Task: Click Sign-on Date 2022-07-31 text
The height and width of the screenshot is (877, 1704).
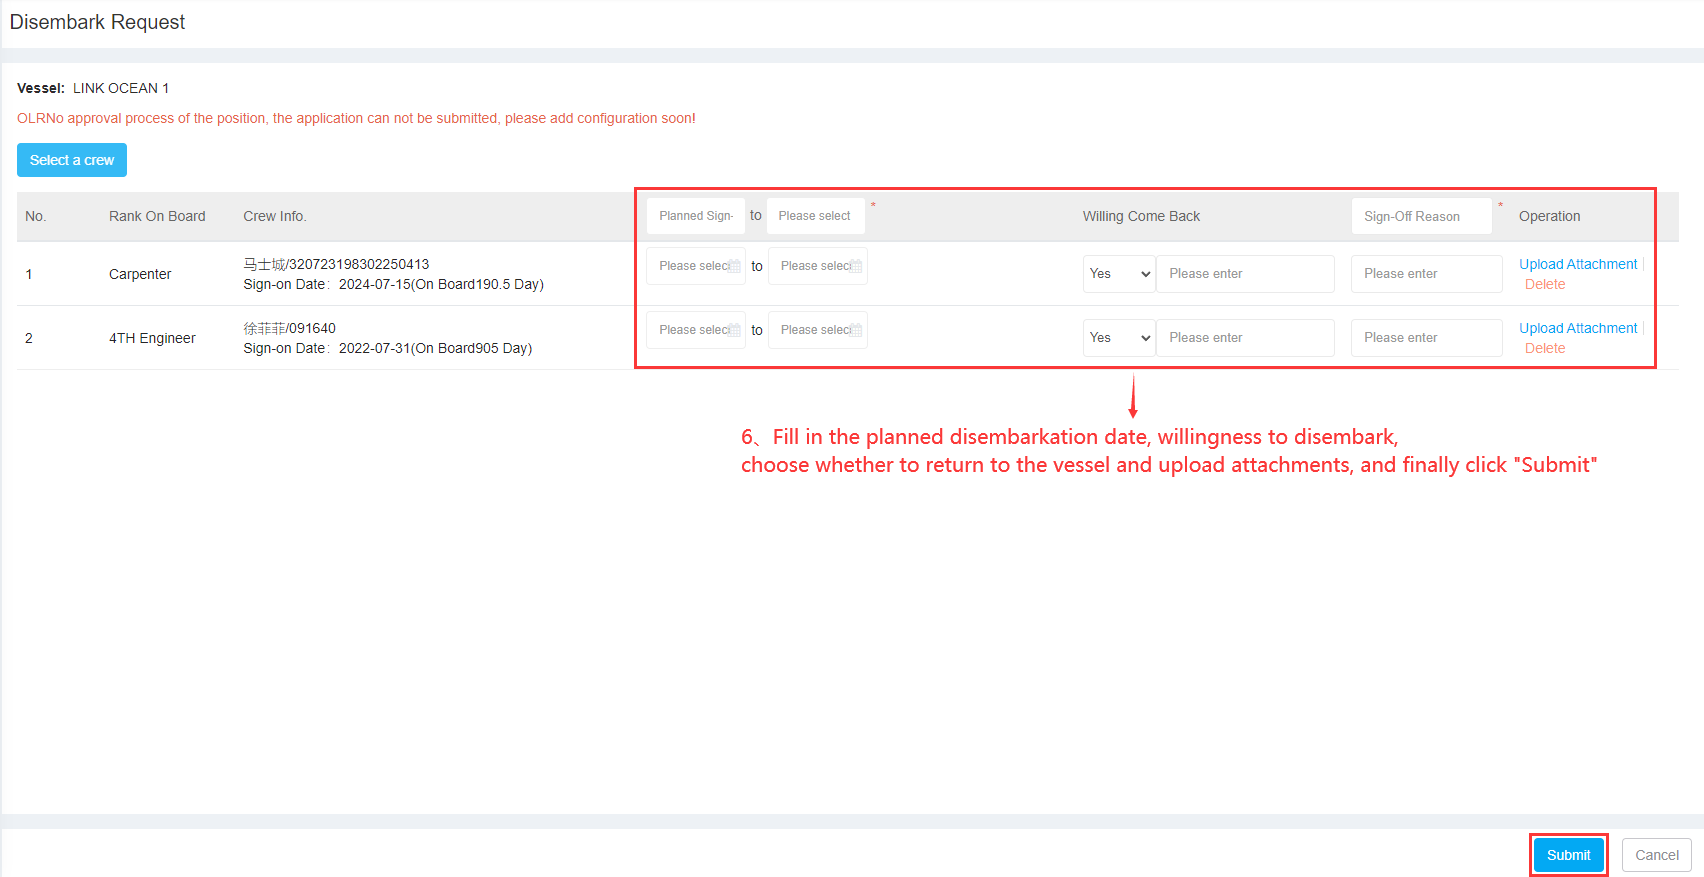Action: [x=387, y=348]
